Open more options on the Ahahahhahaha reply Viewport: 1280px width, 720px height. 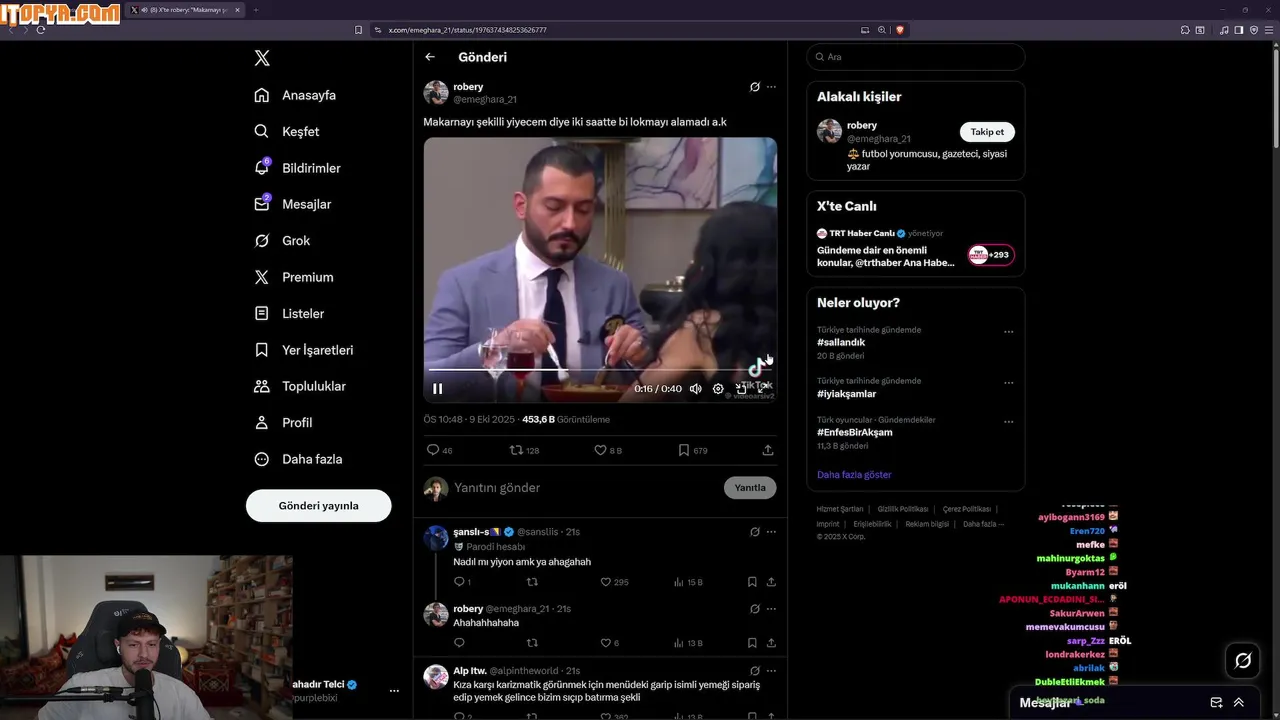pyautogui.click(x=771, y=609)
